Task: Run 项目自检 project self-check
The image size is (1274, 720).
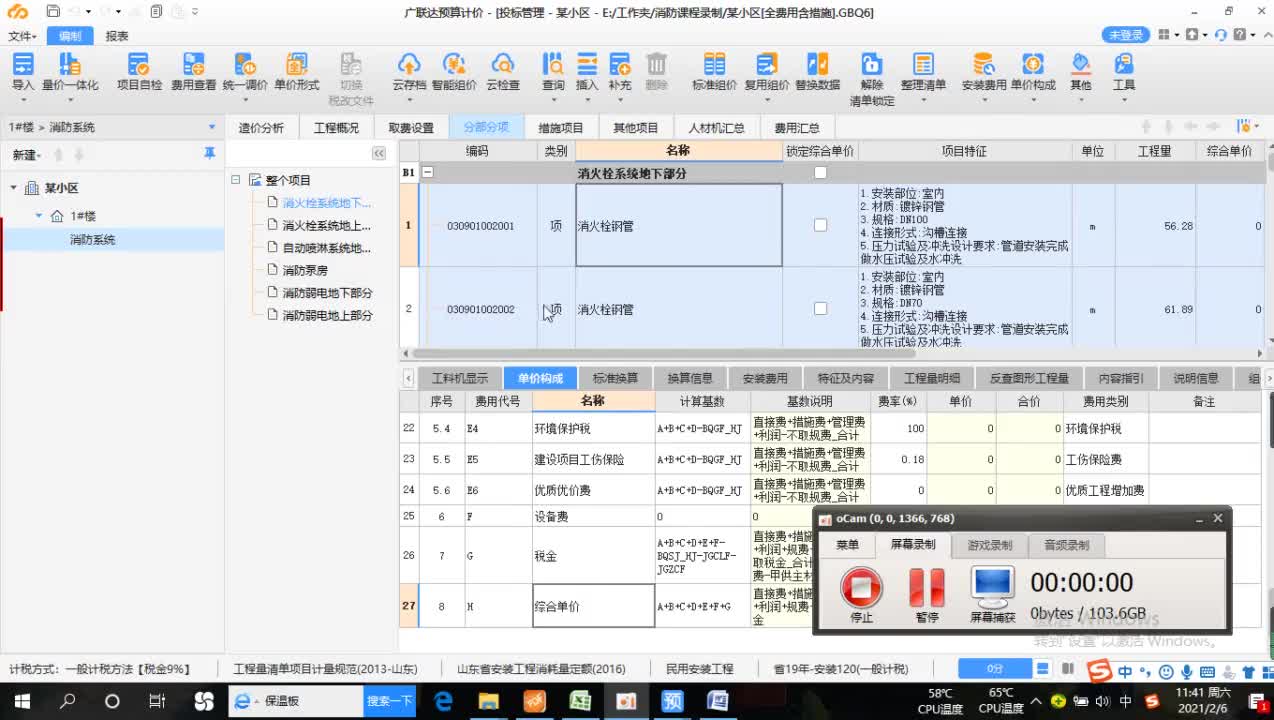Action: point(139,72)
